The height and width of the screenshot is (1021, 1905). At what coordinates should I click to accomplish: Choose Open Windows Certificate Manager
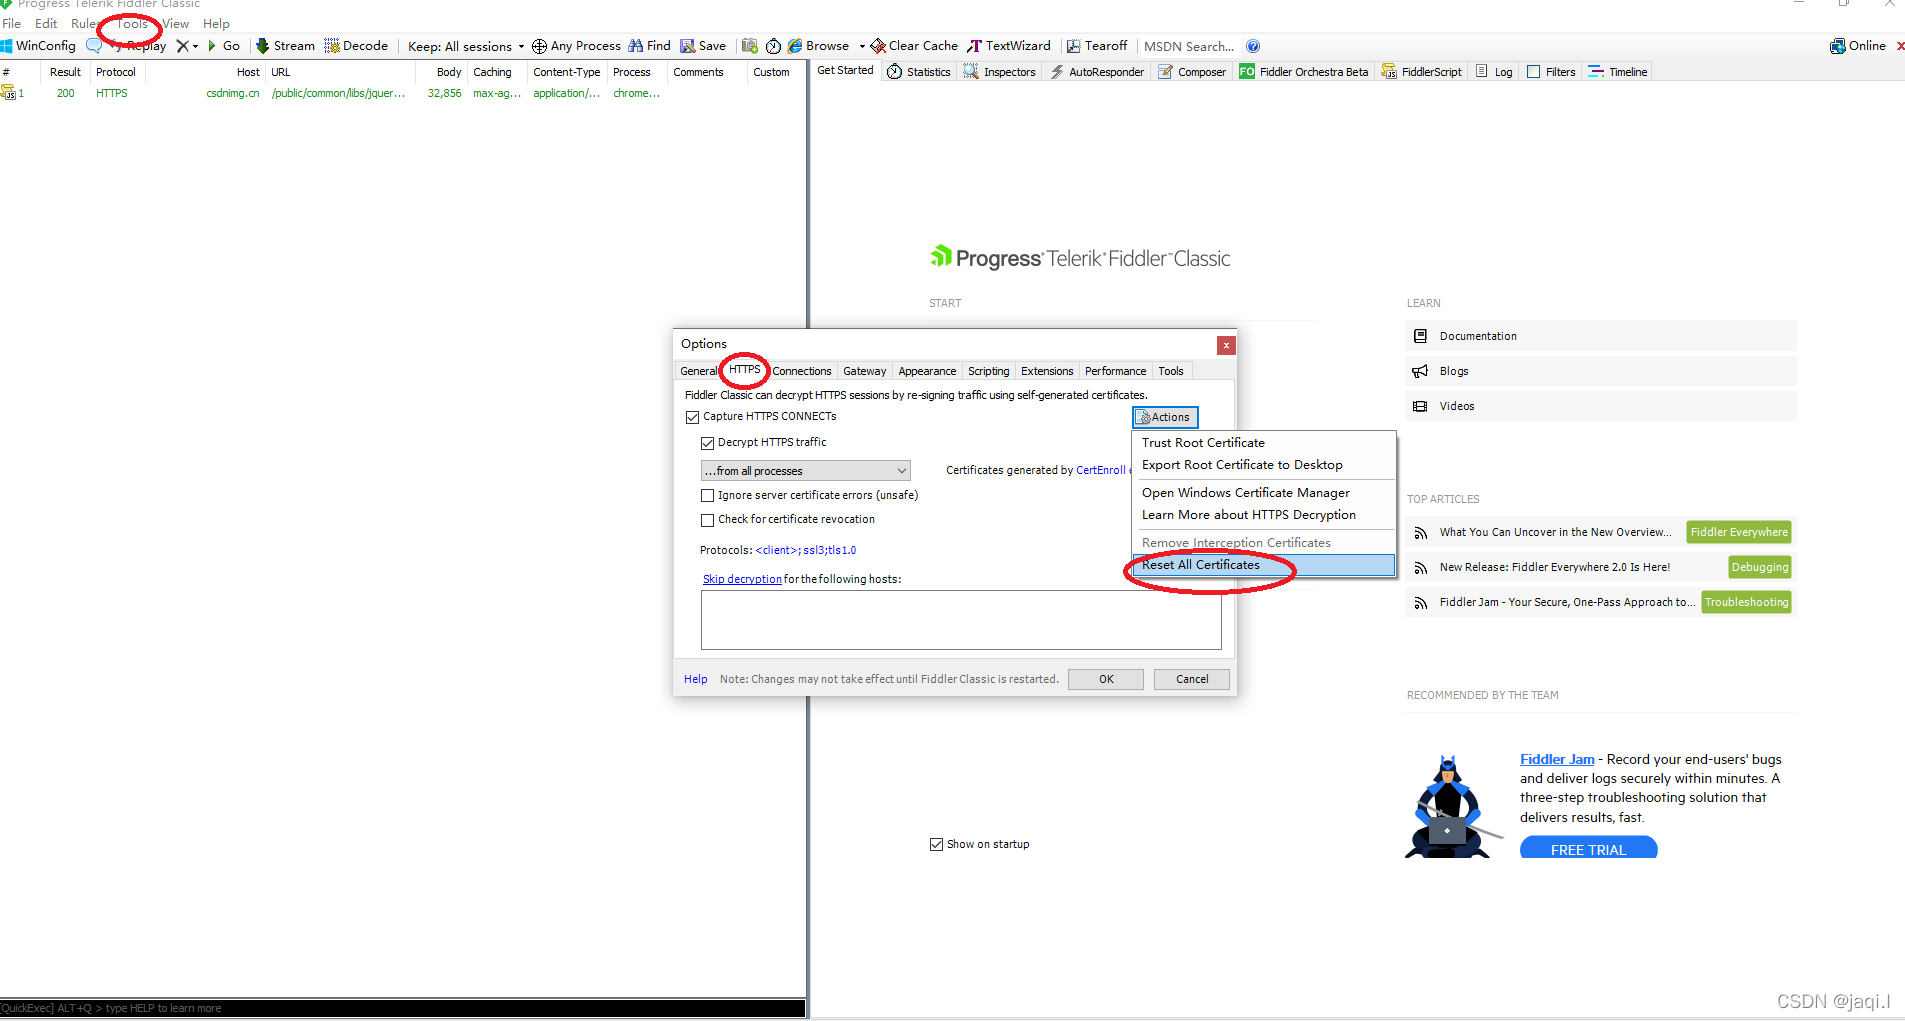tap(1263, 493)
